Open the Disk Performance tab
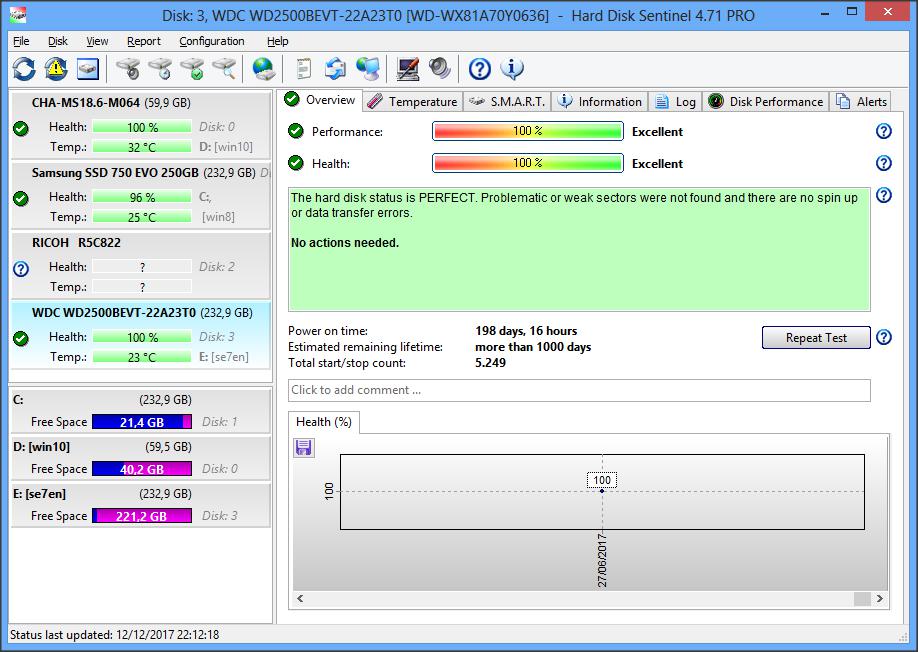Viewport: 918px width, 652px height. [766, 101]
